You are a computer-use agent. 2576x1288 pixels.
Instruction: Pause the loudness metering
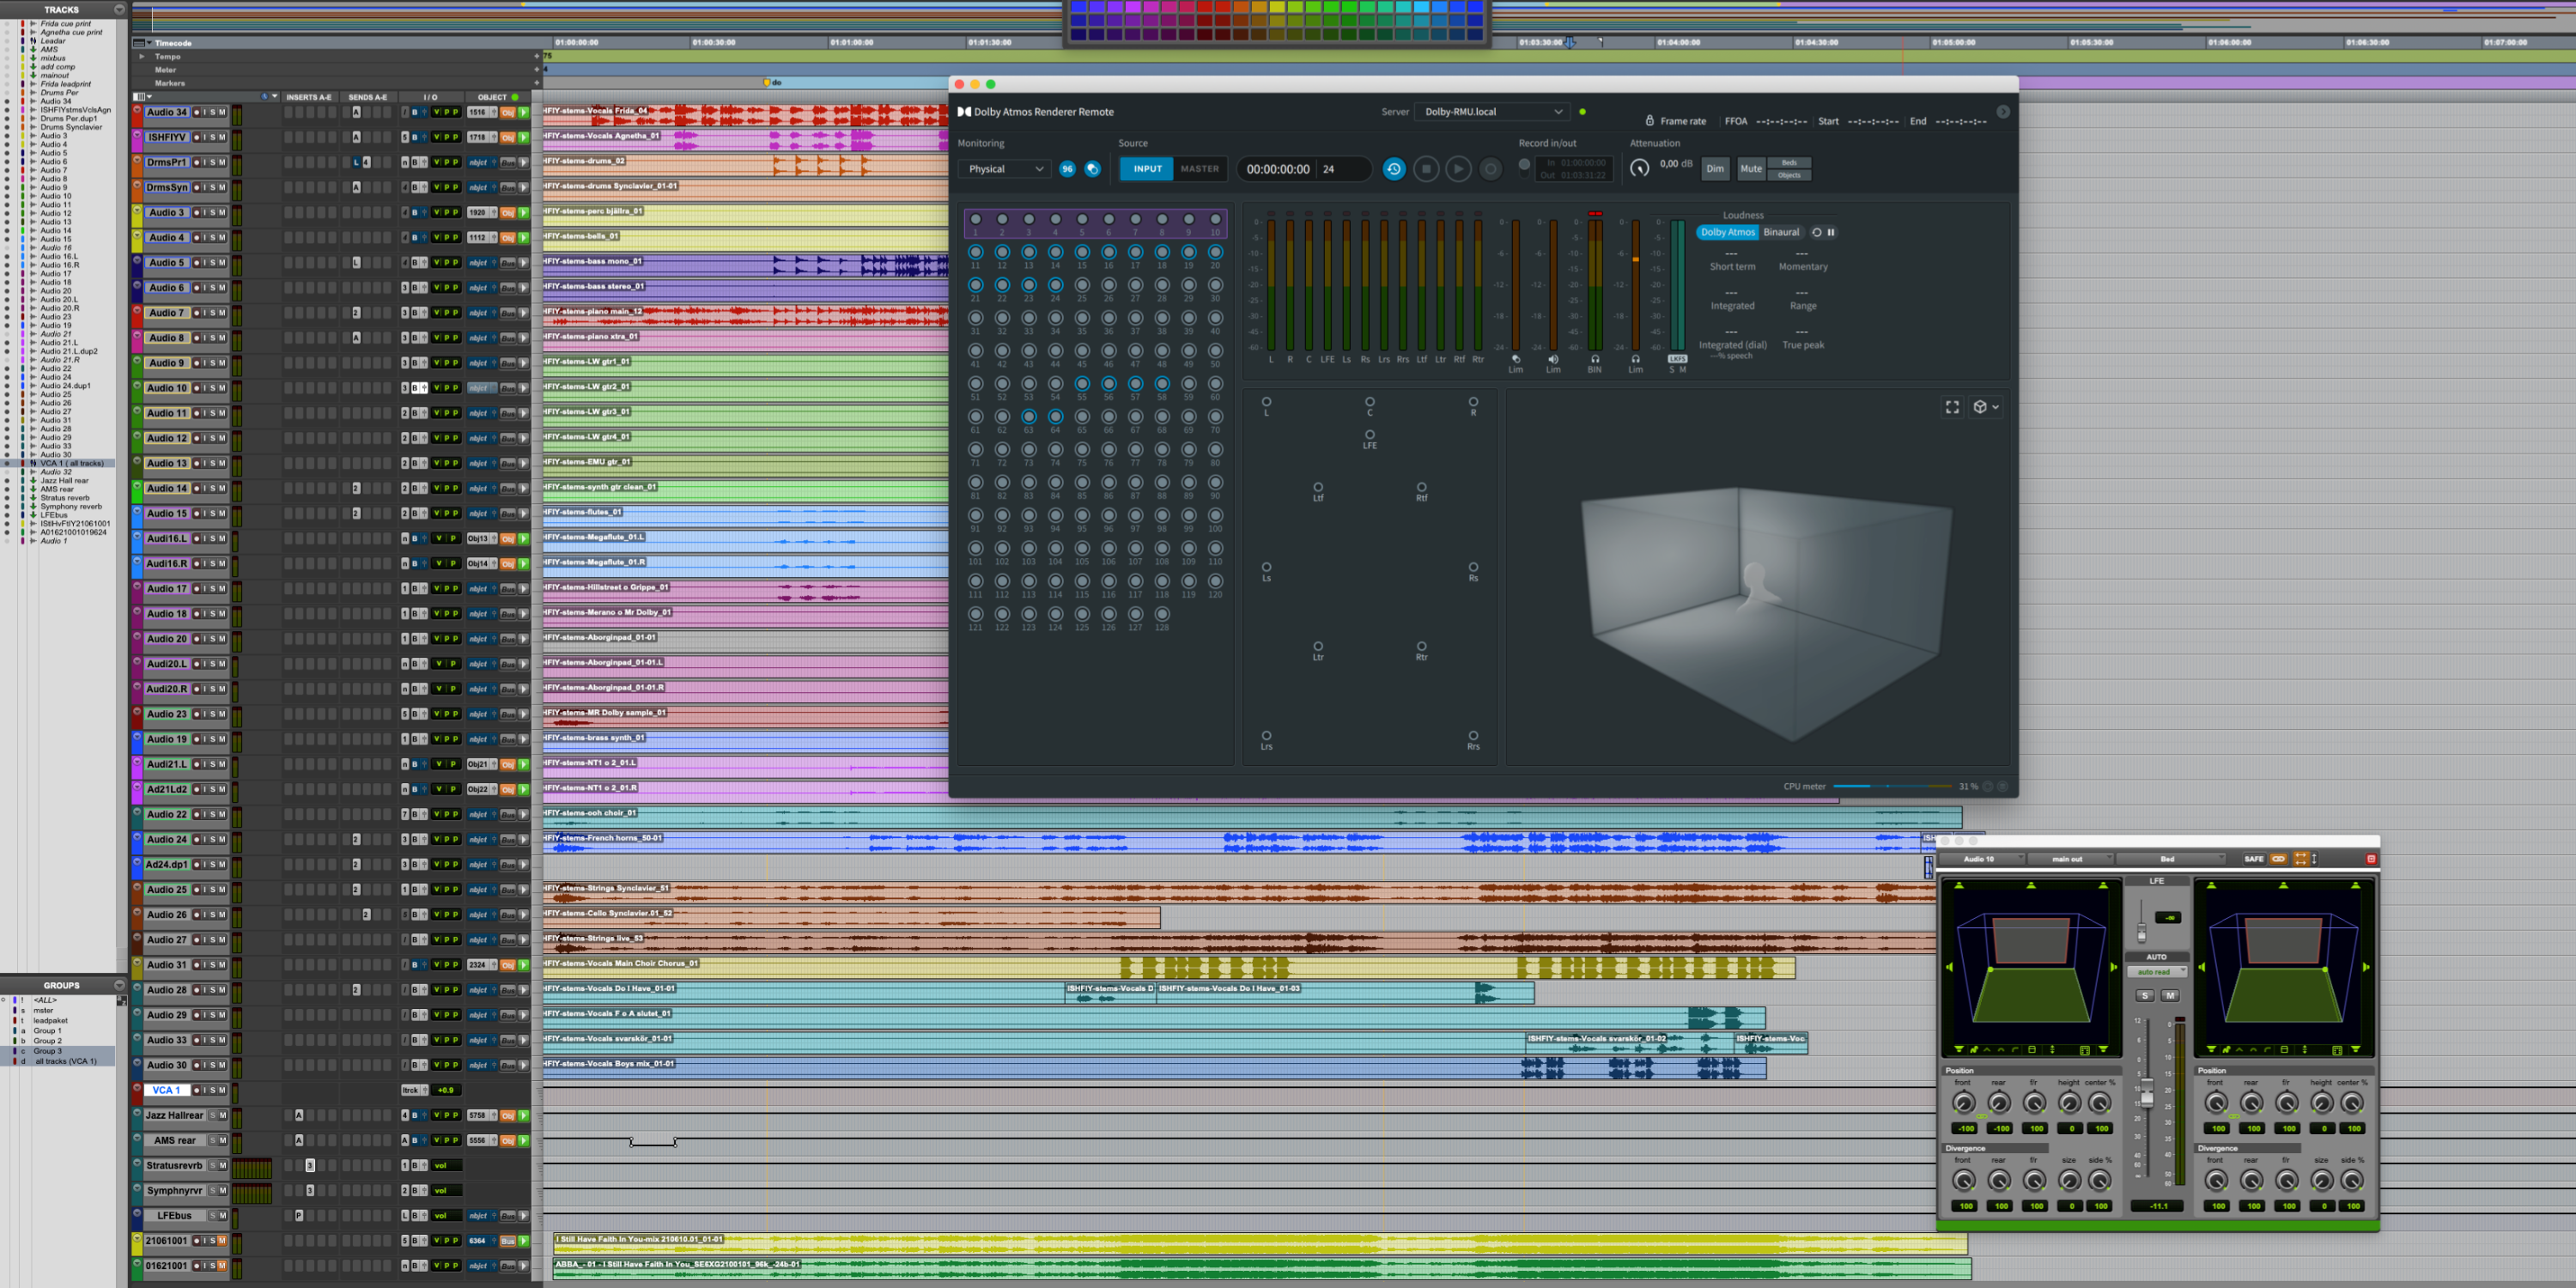pyautogui.click(x=1831, y=232)
